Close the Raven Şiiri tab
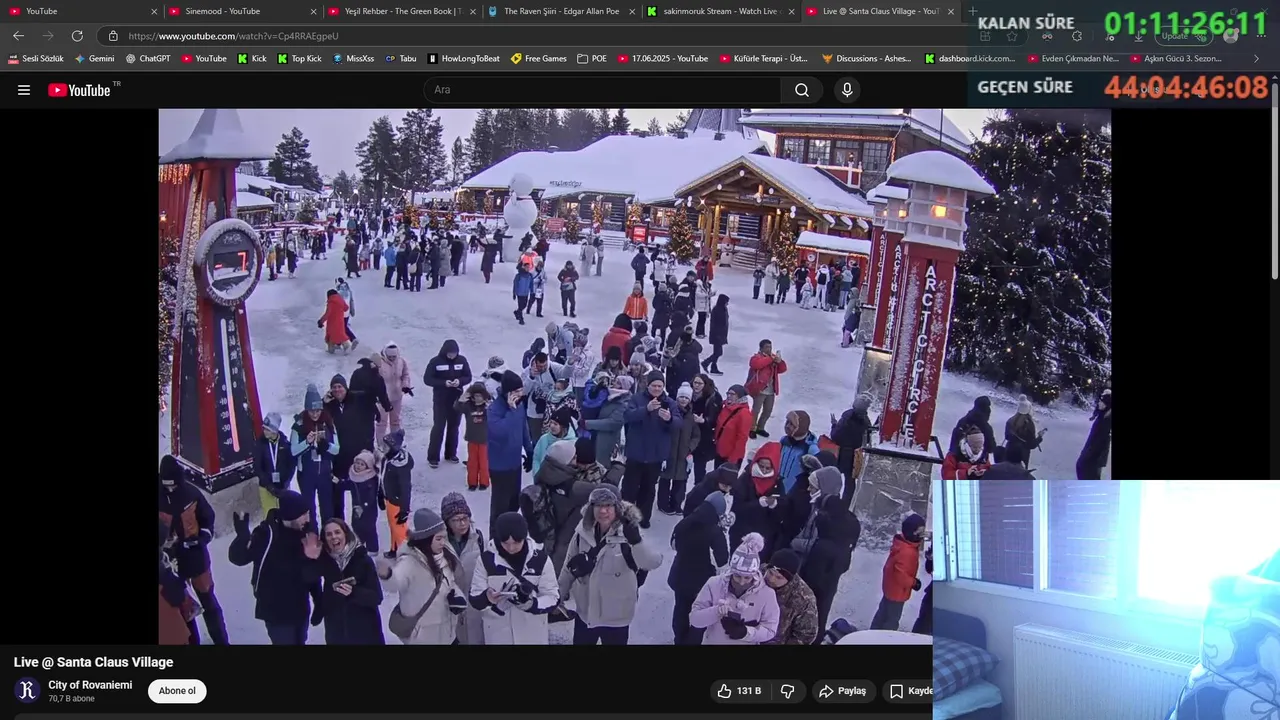The height and width of the screenshot is (720, 1280). pos(632,12)
